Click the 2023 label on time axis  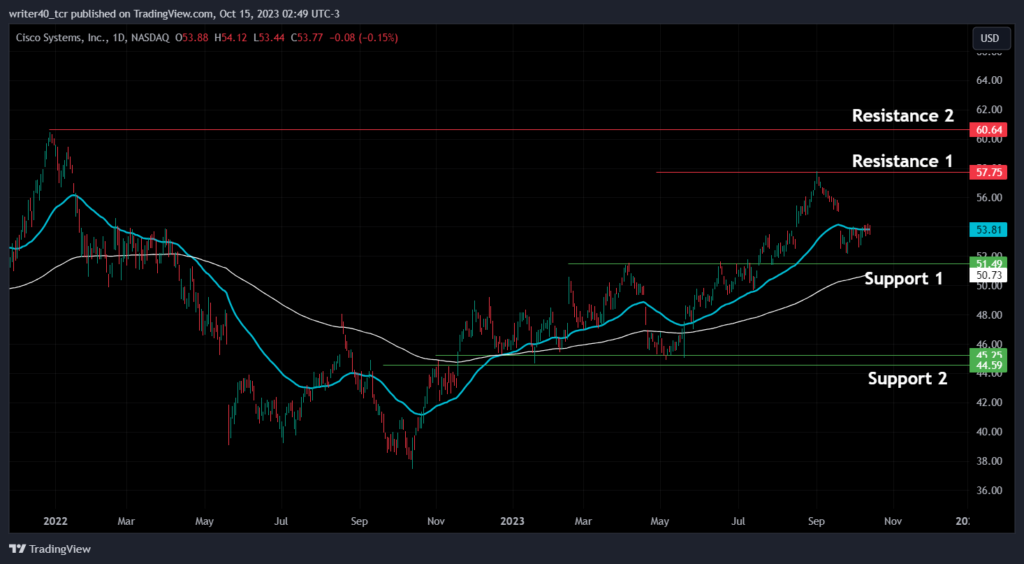pos(513,521)
